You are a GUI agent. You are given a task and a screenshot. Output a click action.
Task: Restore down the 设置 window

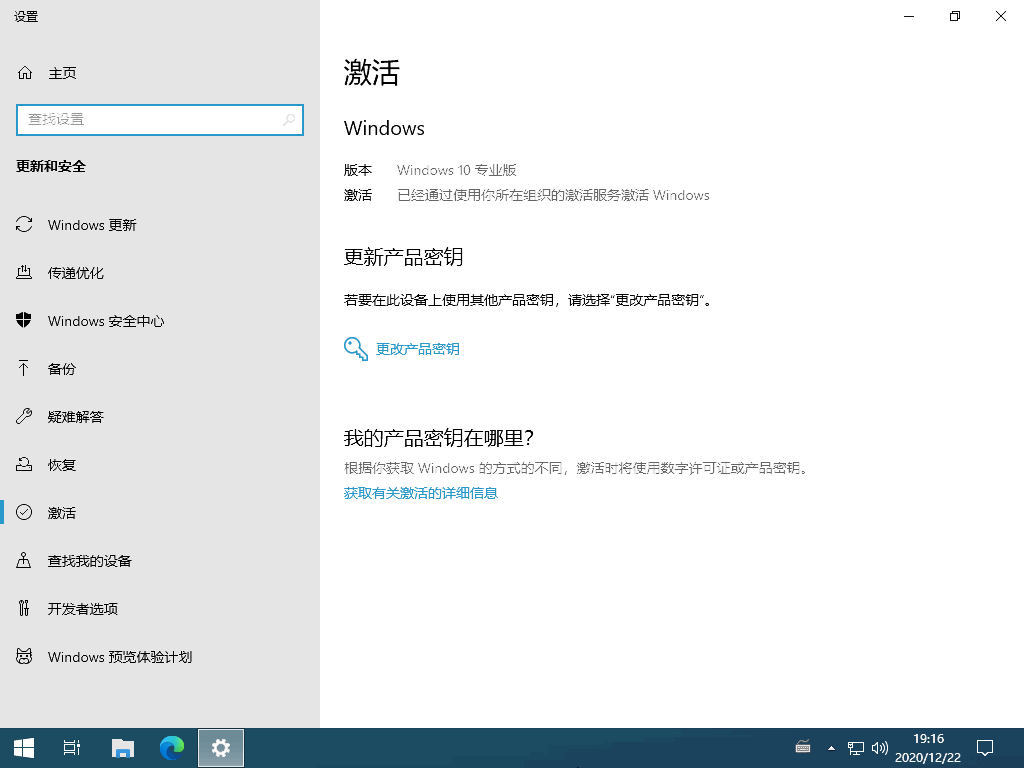tap(955, 16)
